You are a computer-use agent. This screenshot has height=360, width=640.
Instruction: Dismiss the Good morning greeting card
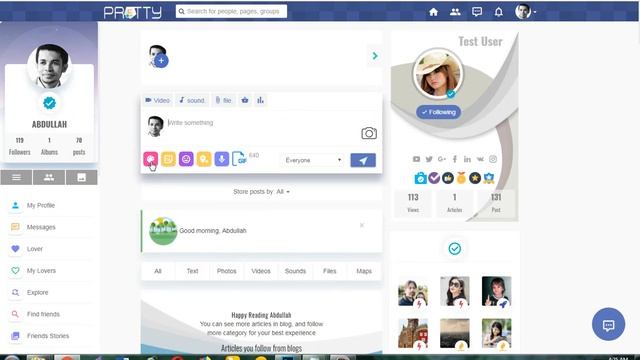pos(362,225)
